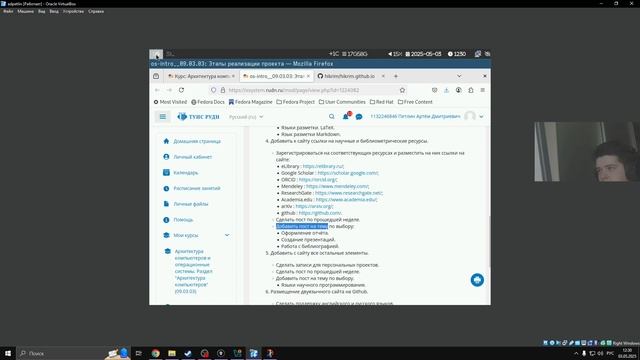Open the eLibrary link
Image resolution: width=640 pixels, height=360 pixels.
[323, 166]
